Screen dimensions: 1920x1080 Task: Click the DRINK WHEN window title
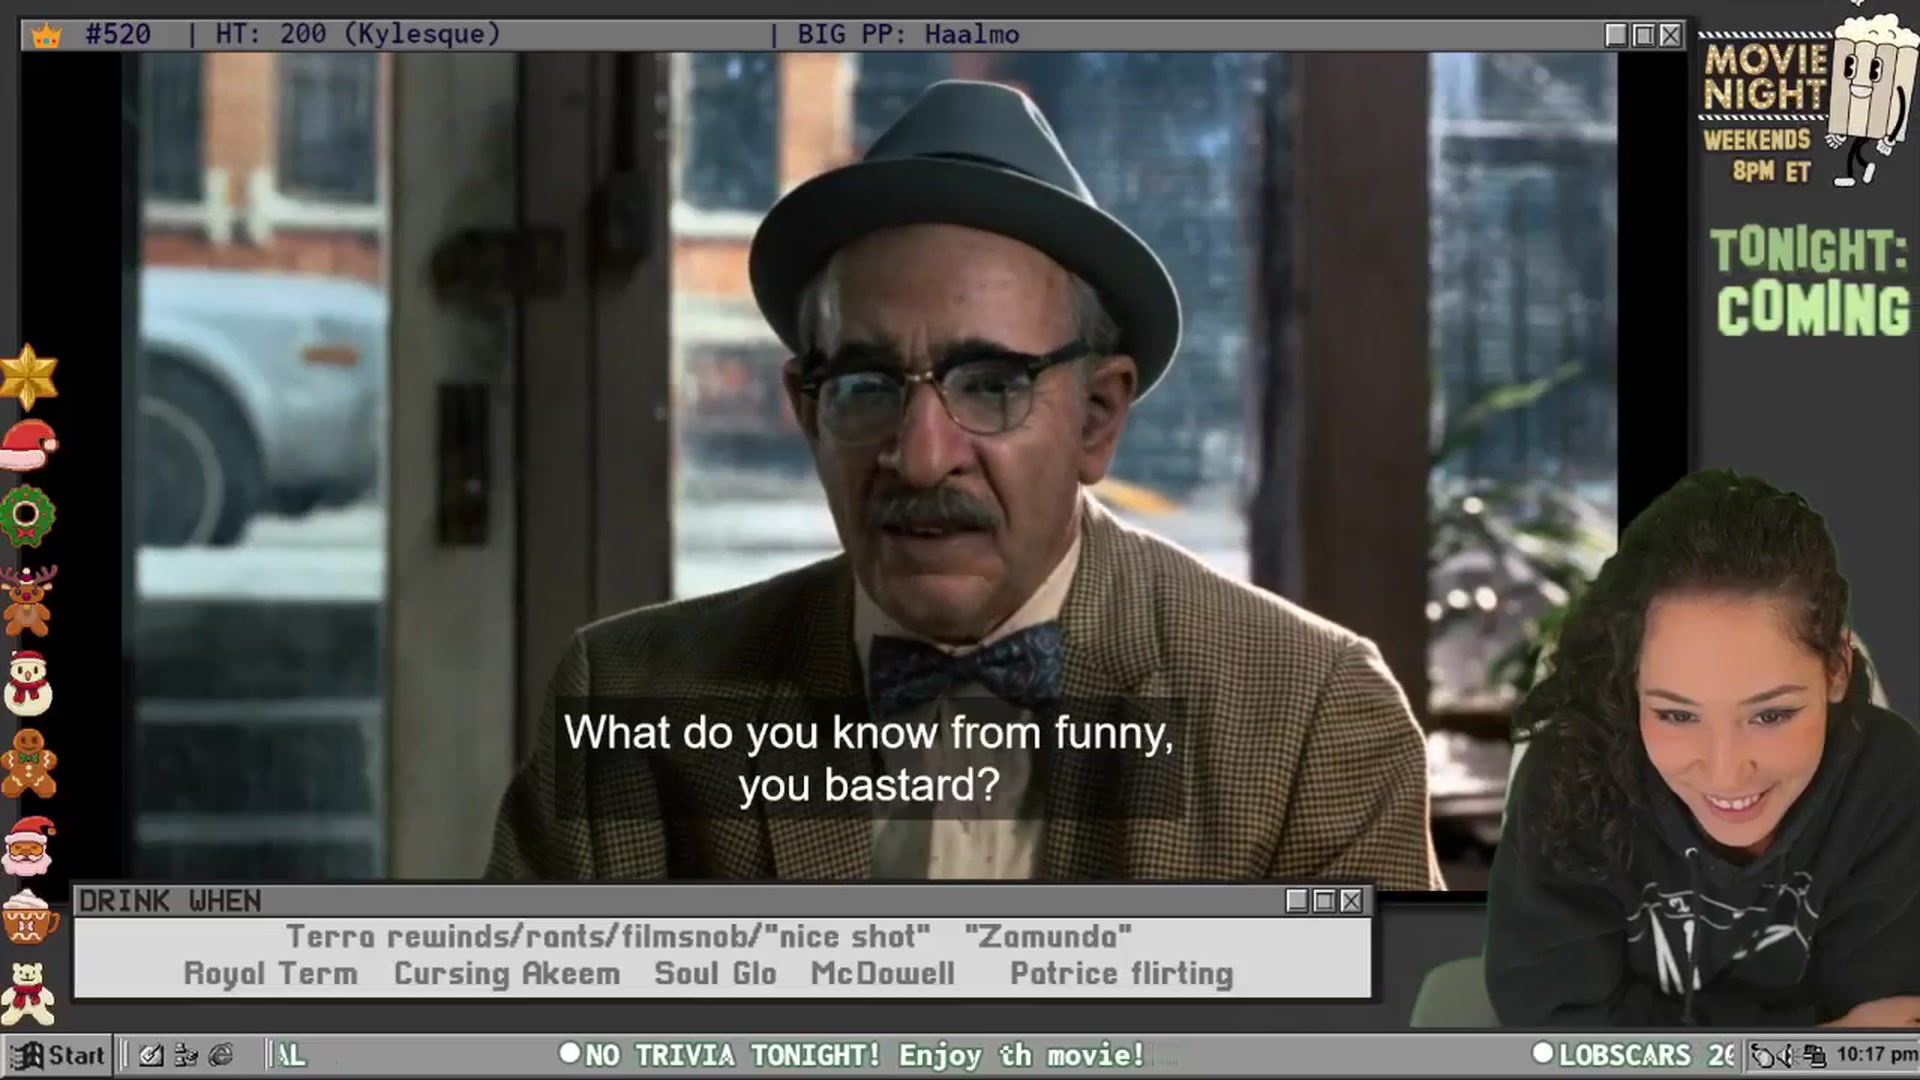(170, 901)
